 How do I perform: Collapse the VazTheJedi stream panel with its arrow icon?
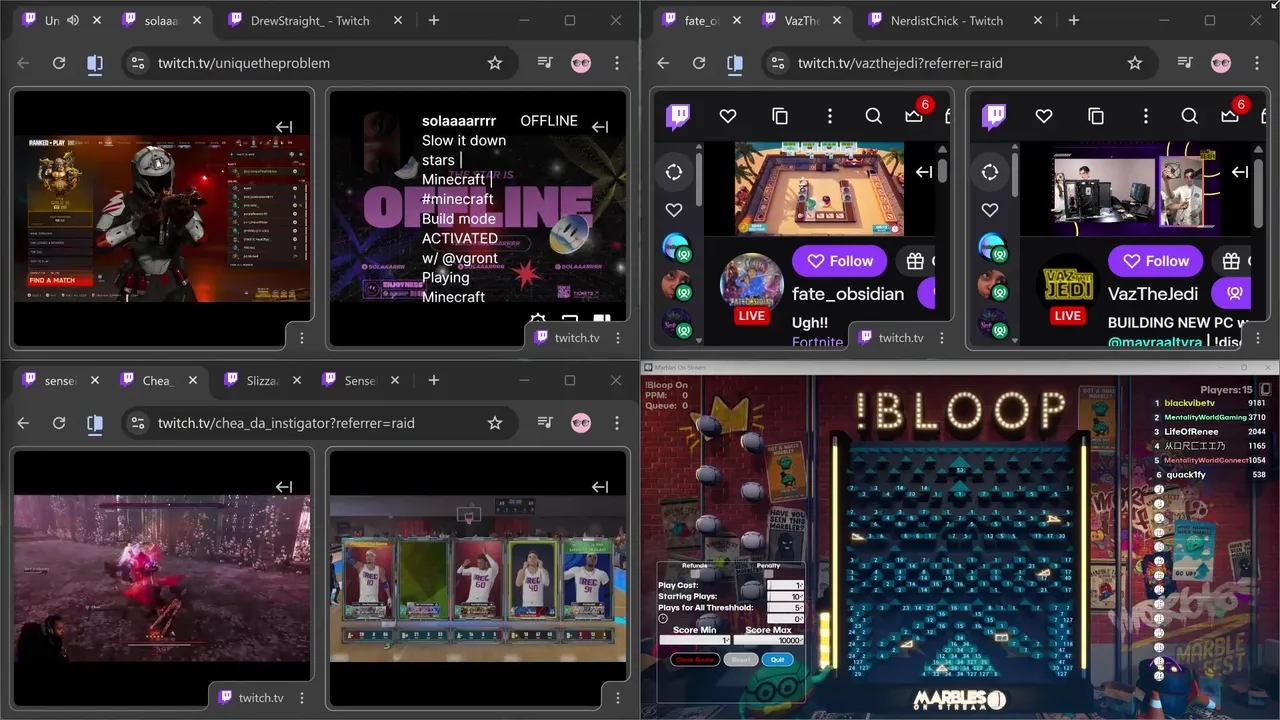[x=1240, y=172]
